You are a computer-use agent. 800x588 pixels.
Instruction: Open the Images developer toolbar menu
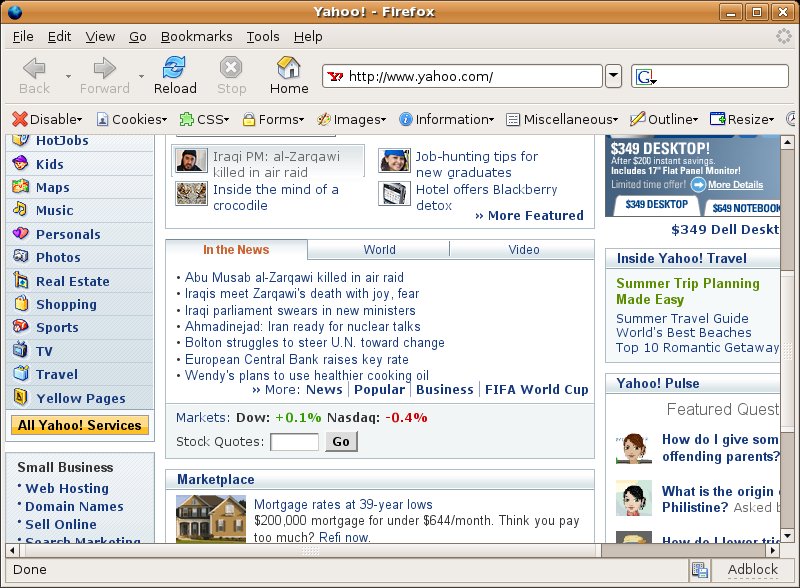[352, 119]
